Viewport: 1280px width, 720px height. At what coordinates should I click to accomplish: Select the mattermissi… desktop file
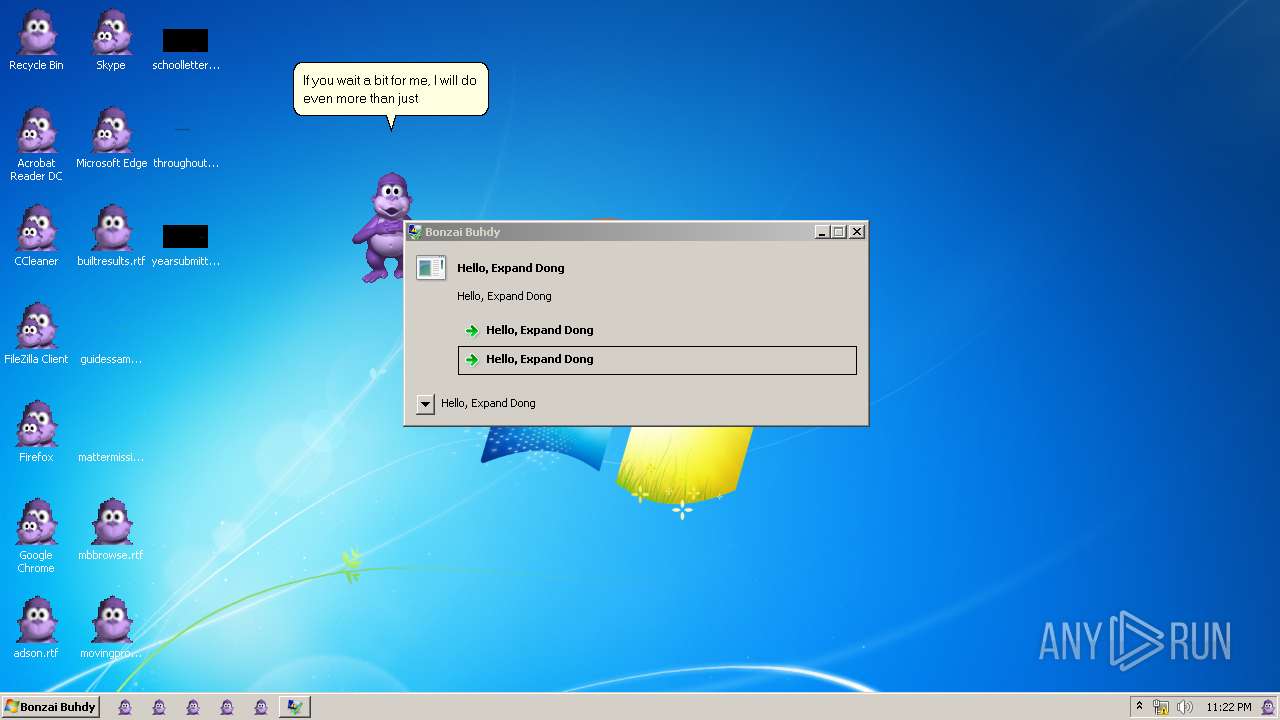coord(111,456)
